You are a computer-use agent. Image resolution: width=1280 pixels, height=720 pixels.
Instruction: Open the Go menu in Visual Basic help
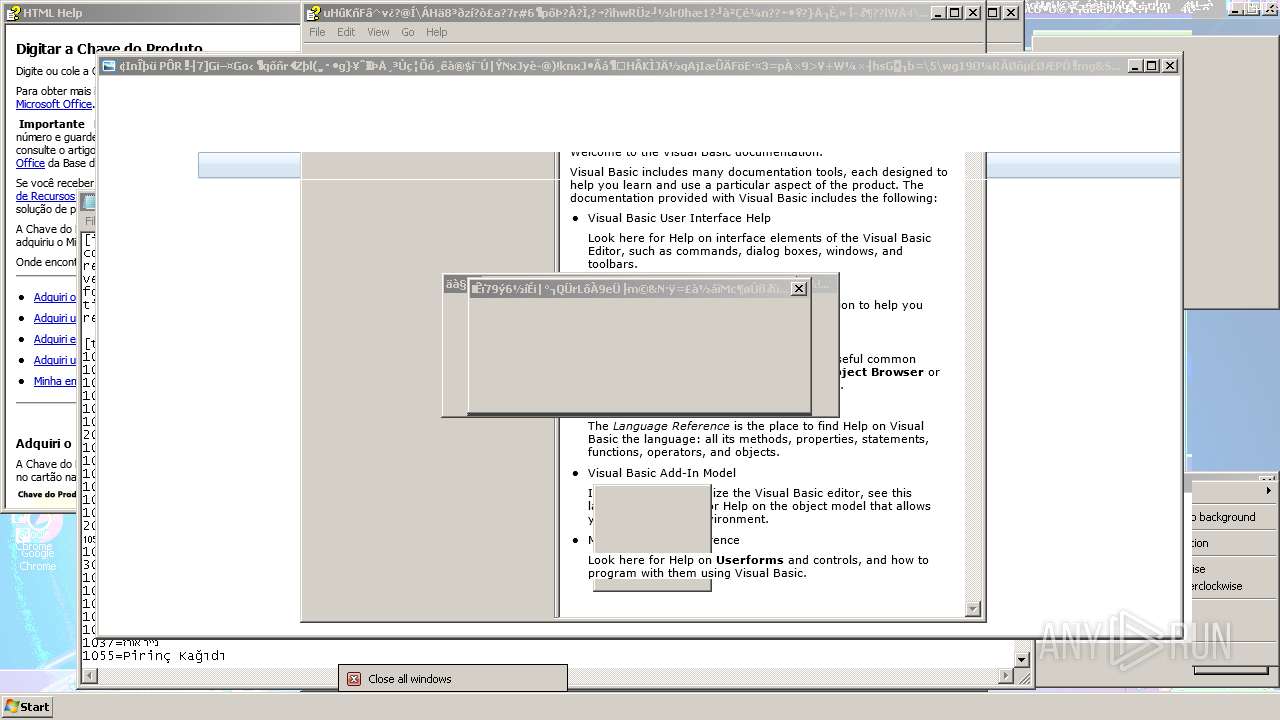[x=408, y=32]
